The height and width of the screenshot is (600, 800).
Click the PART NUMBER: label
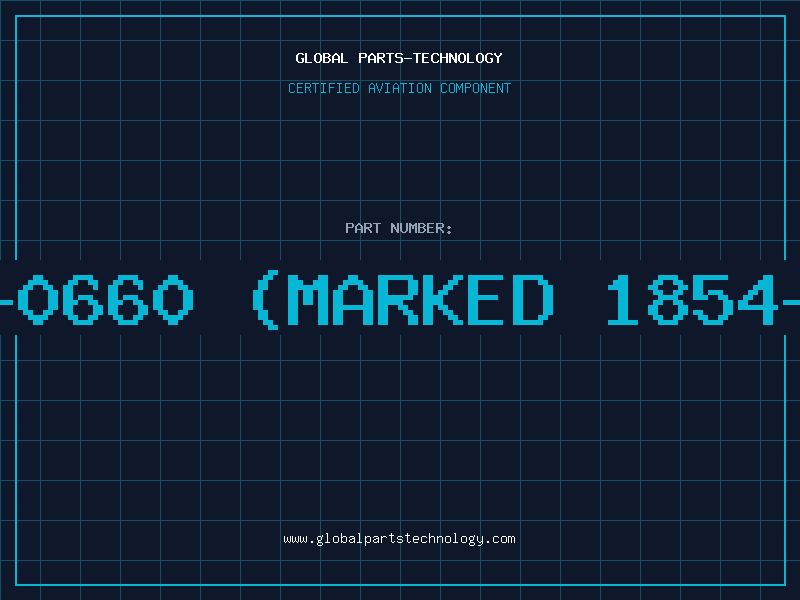399,228
